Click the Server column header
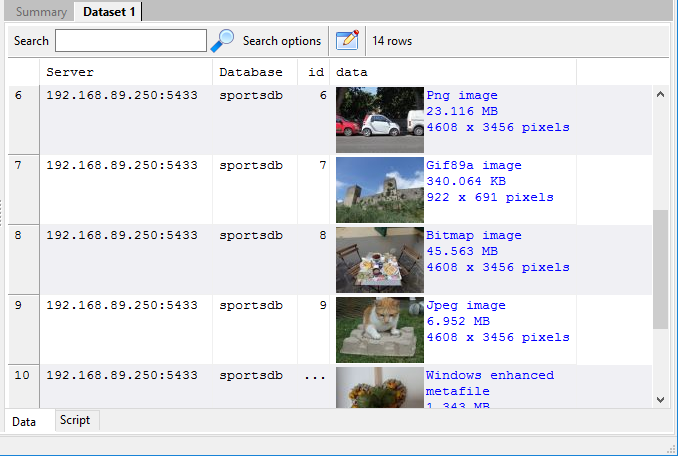Screen dimensions: 678x456 [x=125, y=73]
